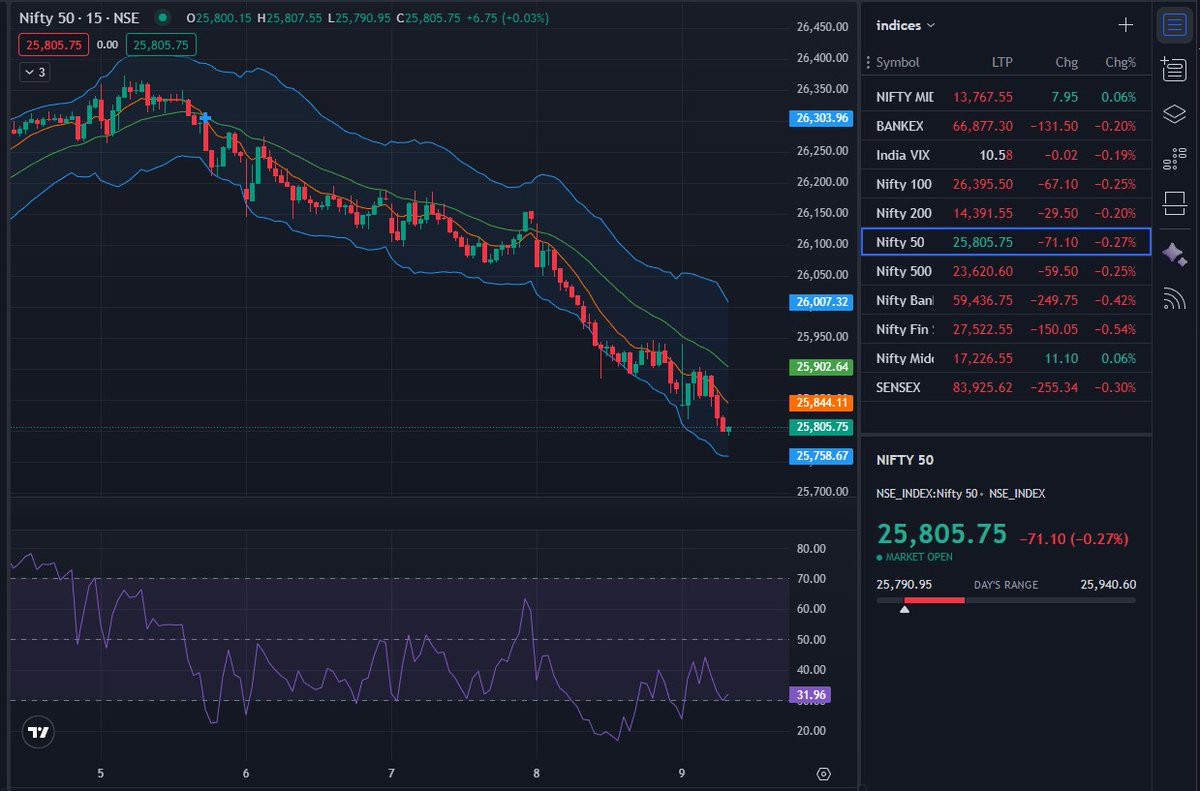Click the MARKET OPEN status text
This screenshot has width=1200, height=791.
coord(919,557)
